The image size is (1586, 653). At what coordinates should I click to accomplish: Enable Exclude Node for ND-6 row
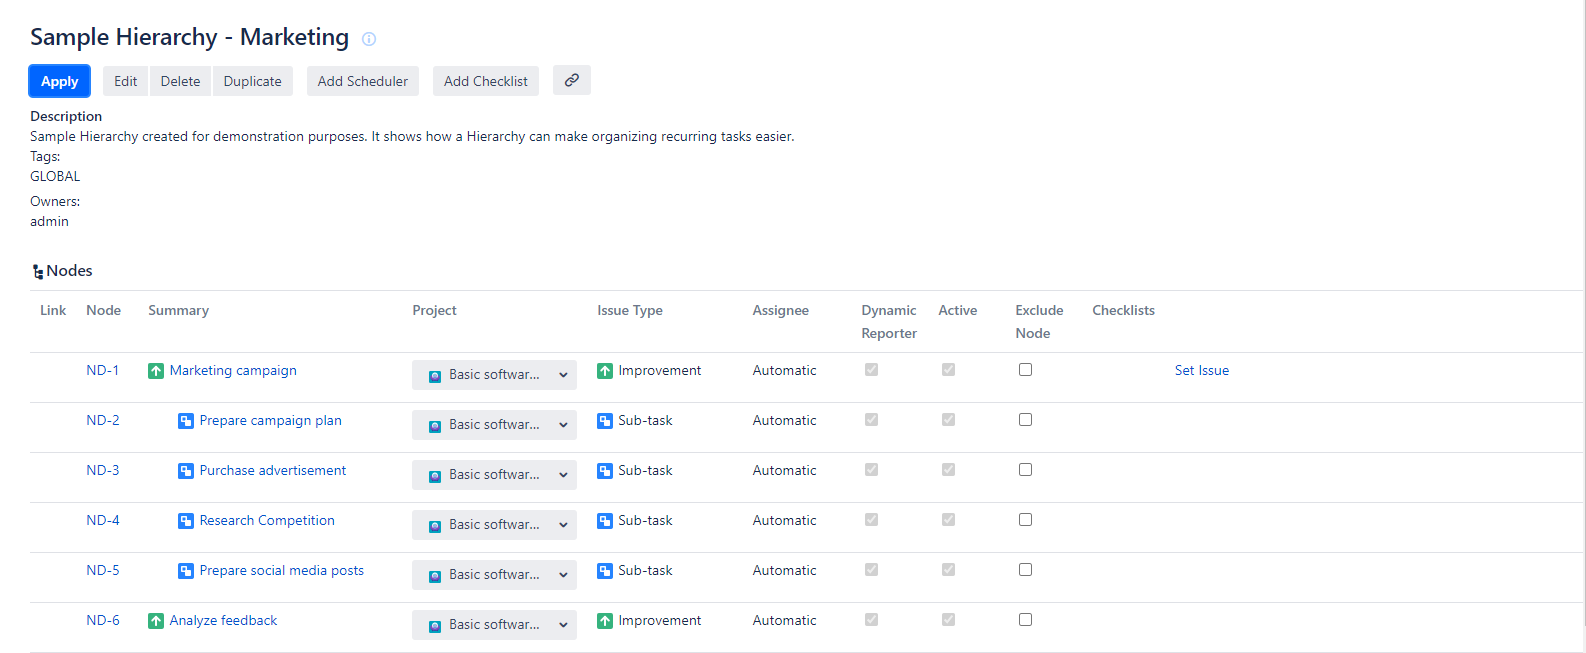(1025, 620)
